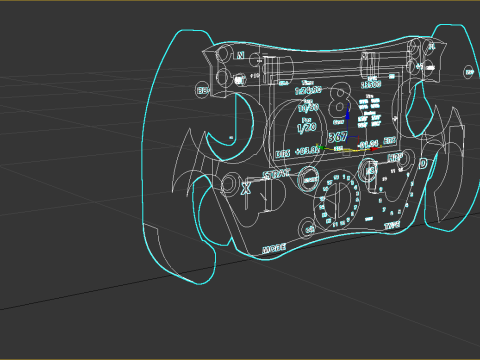The image size is (480, 360).
Task: Select the 1/20 position text
Action: [307, 127]
